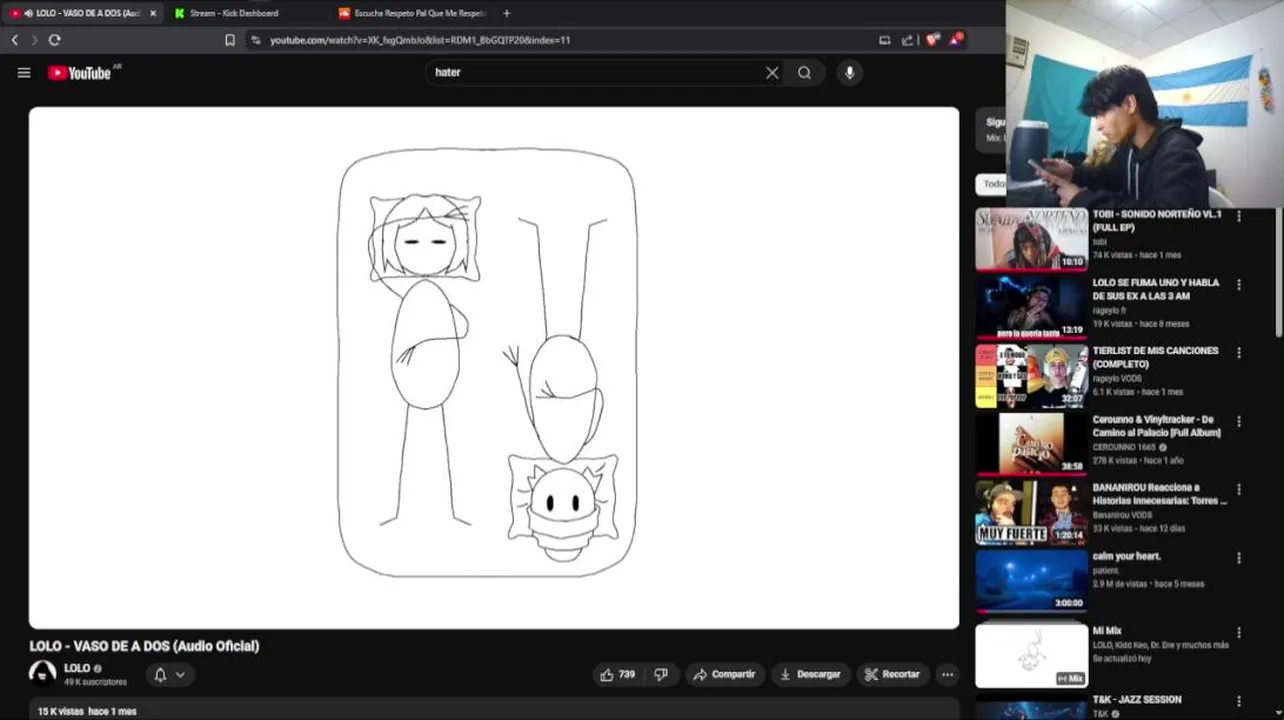This screenshot has height=720, width=1284.
Task: Dislike the video with thumbs down
Action: (x=661, y=674)
